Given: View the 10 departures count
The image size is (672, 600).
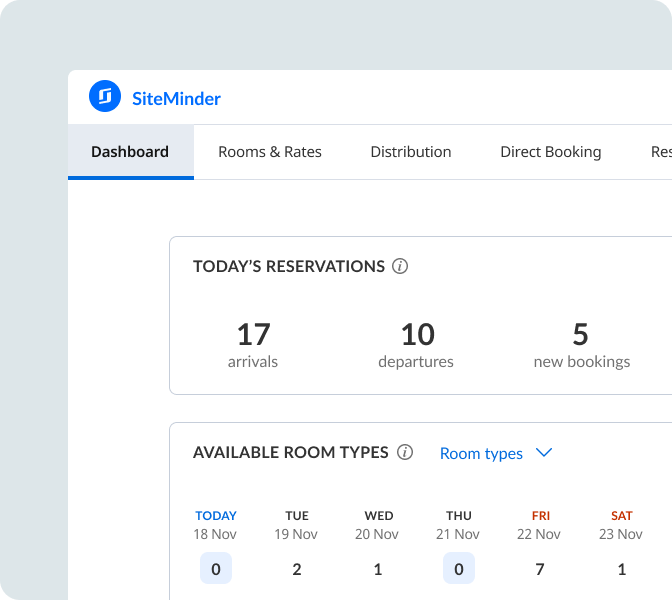Looking at the screenshot, I should 416,334.
